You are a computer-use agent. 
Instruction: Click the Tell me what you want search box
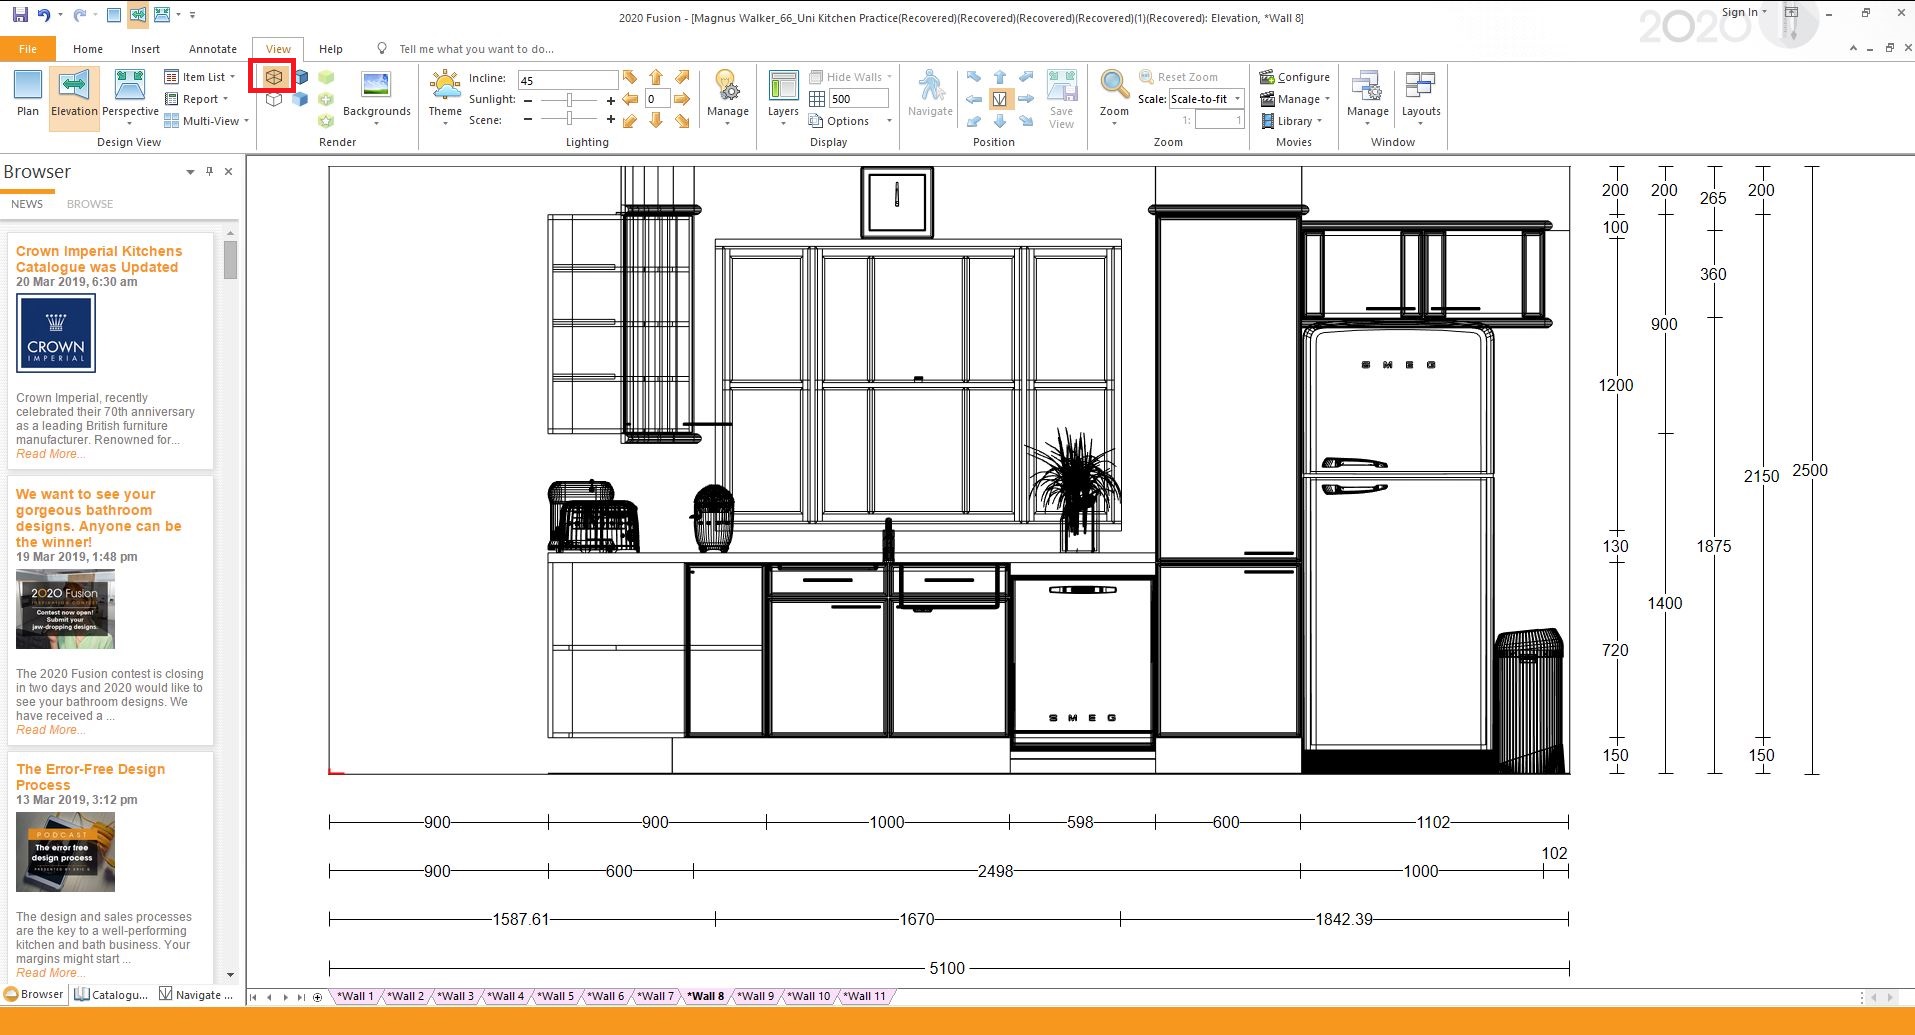click(x=476, y=49)
